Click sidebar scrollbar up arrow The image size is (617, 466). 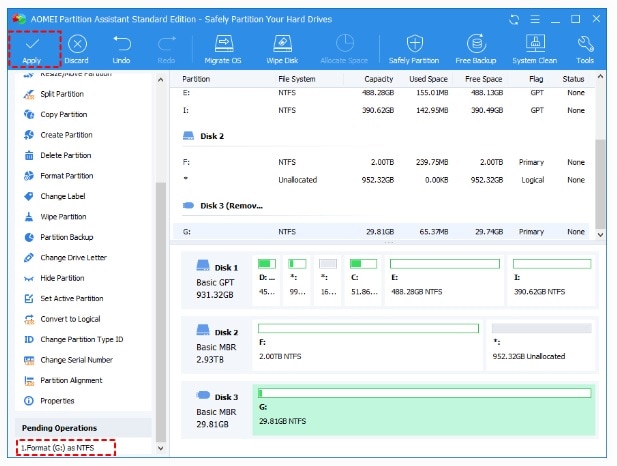pyautogui.click(x=161, y=80)
